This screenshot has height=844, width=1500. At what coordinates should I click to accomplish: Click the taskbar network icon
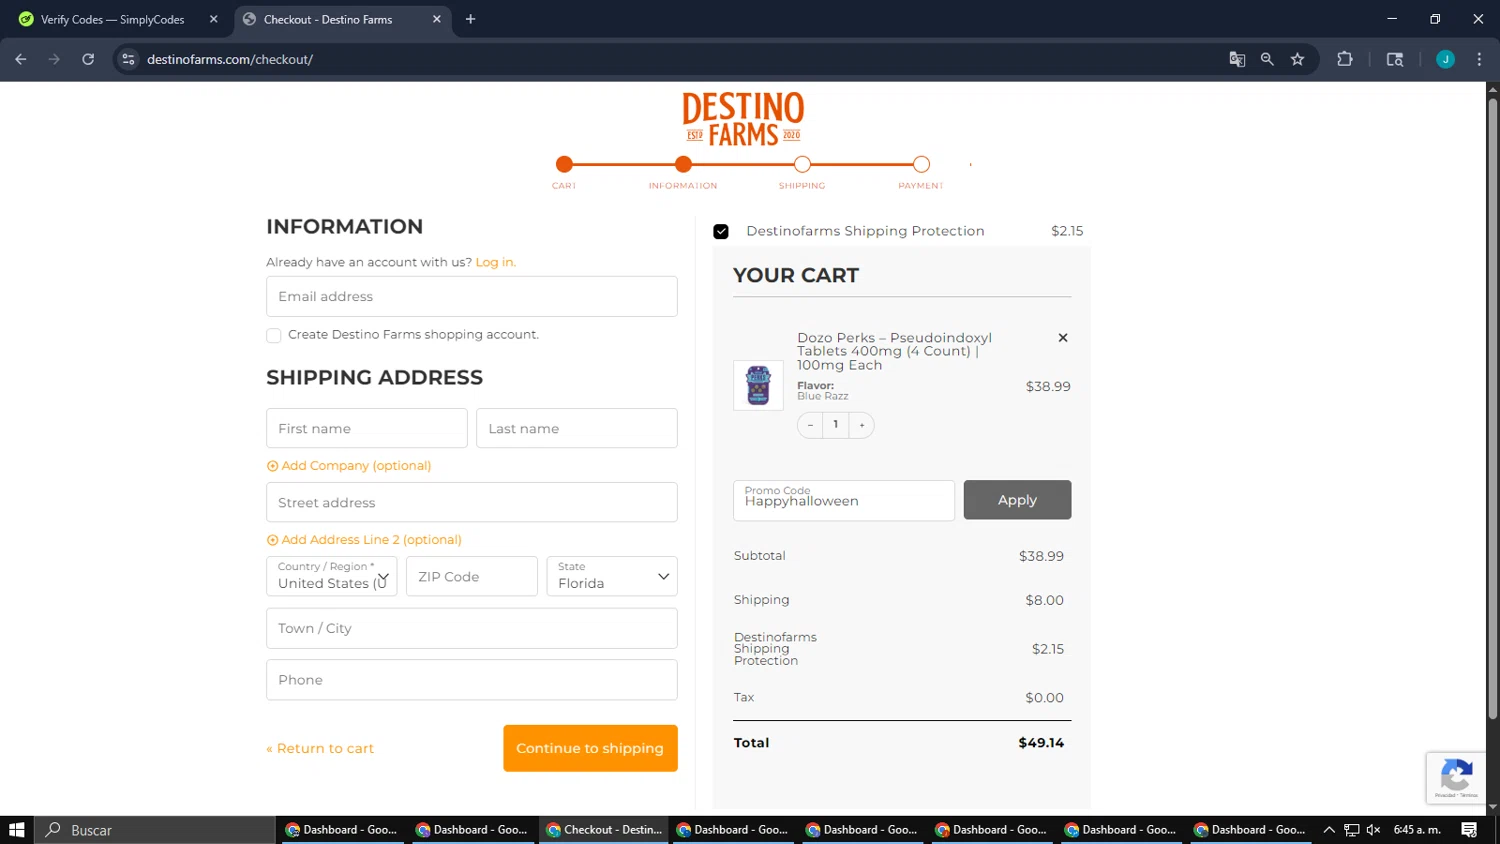click(1351, 830)
